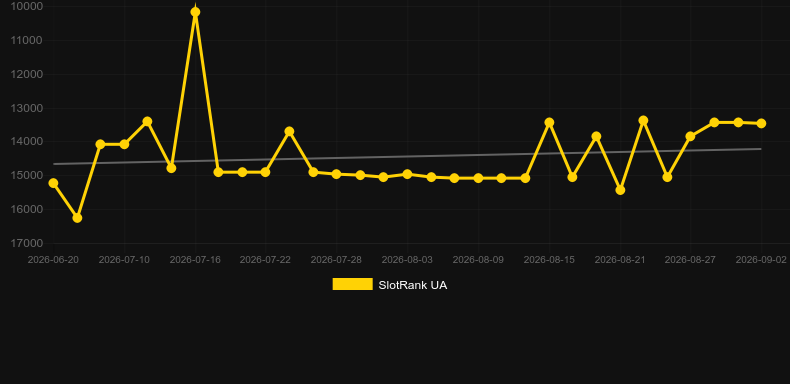Viewport: 790px width, 384px height.
Task: Click the 2026-09-02 x-axis date label
Action: (x=761, y=260)
